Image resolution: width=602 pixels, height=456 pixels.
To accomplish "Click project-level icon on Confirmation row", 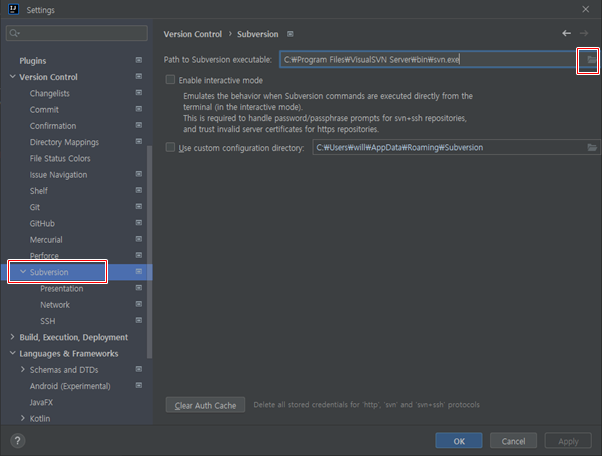I will (x=139, y=125).
